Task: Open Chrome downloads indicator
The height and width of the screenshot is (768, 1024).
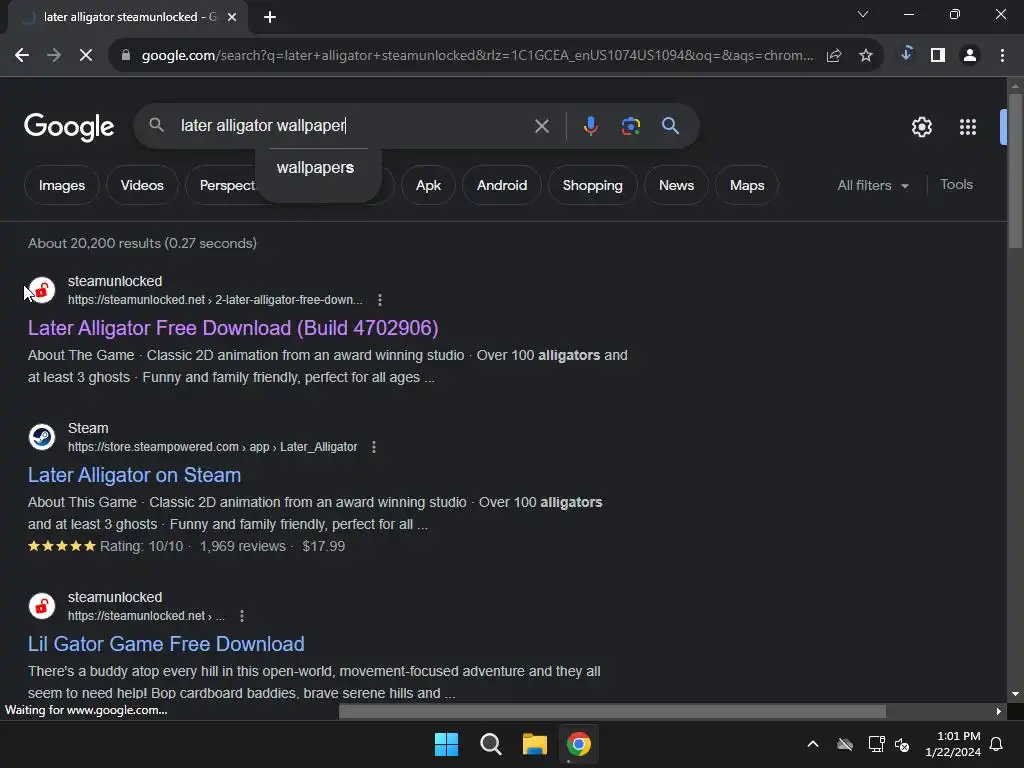Action: 906,54
